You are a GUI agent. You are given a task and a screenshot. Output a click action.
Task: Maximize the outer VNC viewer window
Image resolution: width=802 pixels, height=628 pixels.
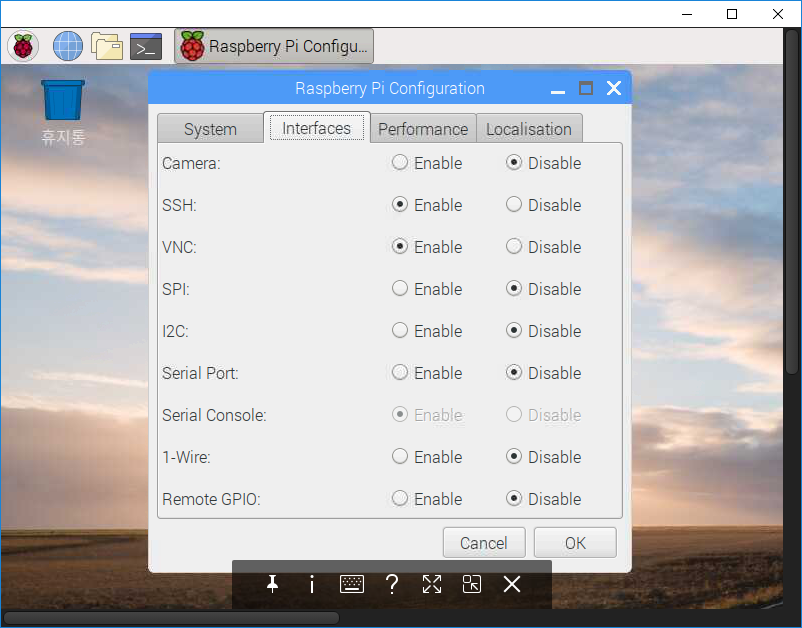coord(732,14)
